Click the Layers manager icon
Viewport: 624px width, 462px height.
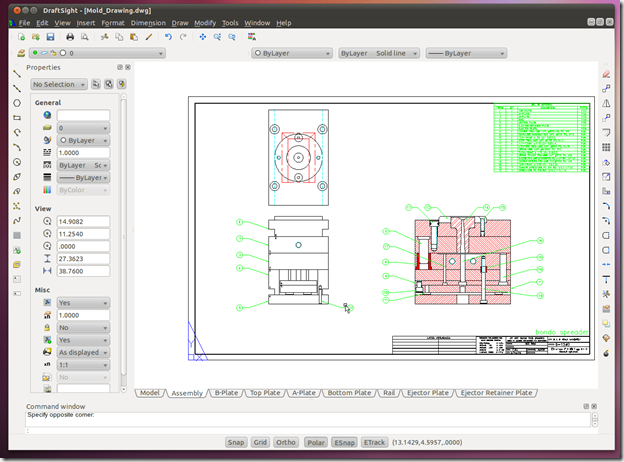[21, 53]
